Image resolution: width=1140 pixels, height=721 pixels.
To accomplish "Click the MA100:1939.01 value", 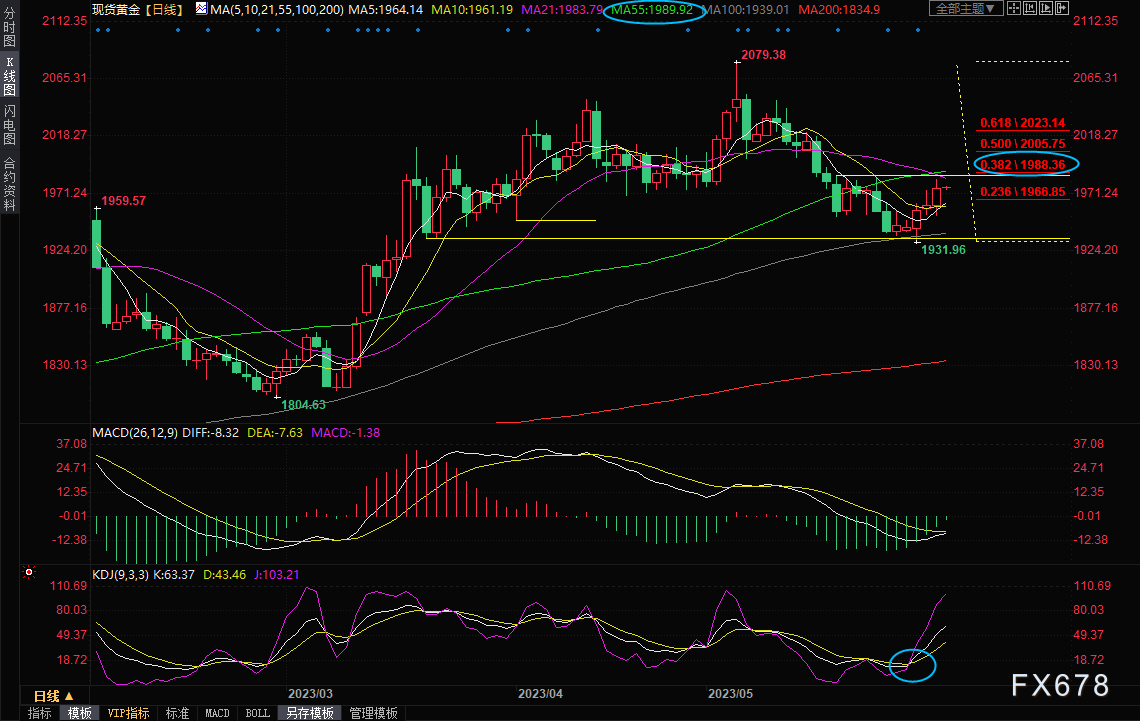I will click(745, 9).
